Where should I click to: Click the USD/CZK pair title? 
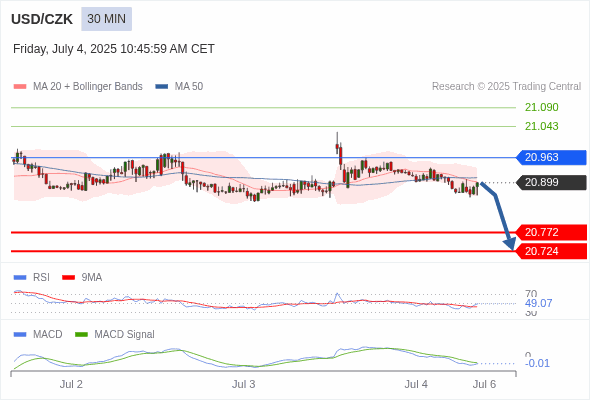coord(42,19)
